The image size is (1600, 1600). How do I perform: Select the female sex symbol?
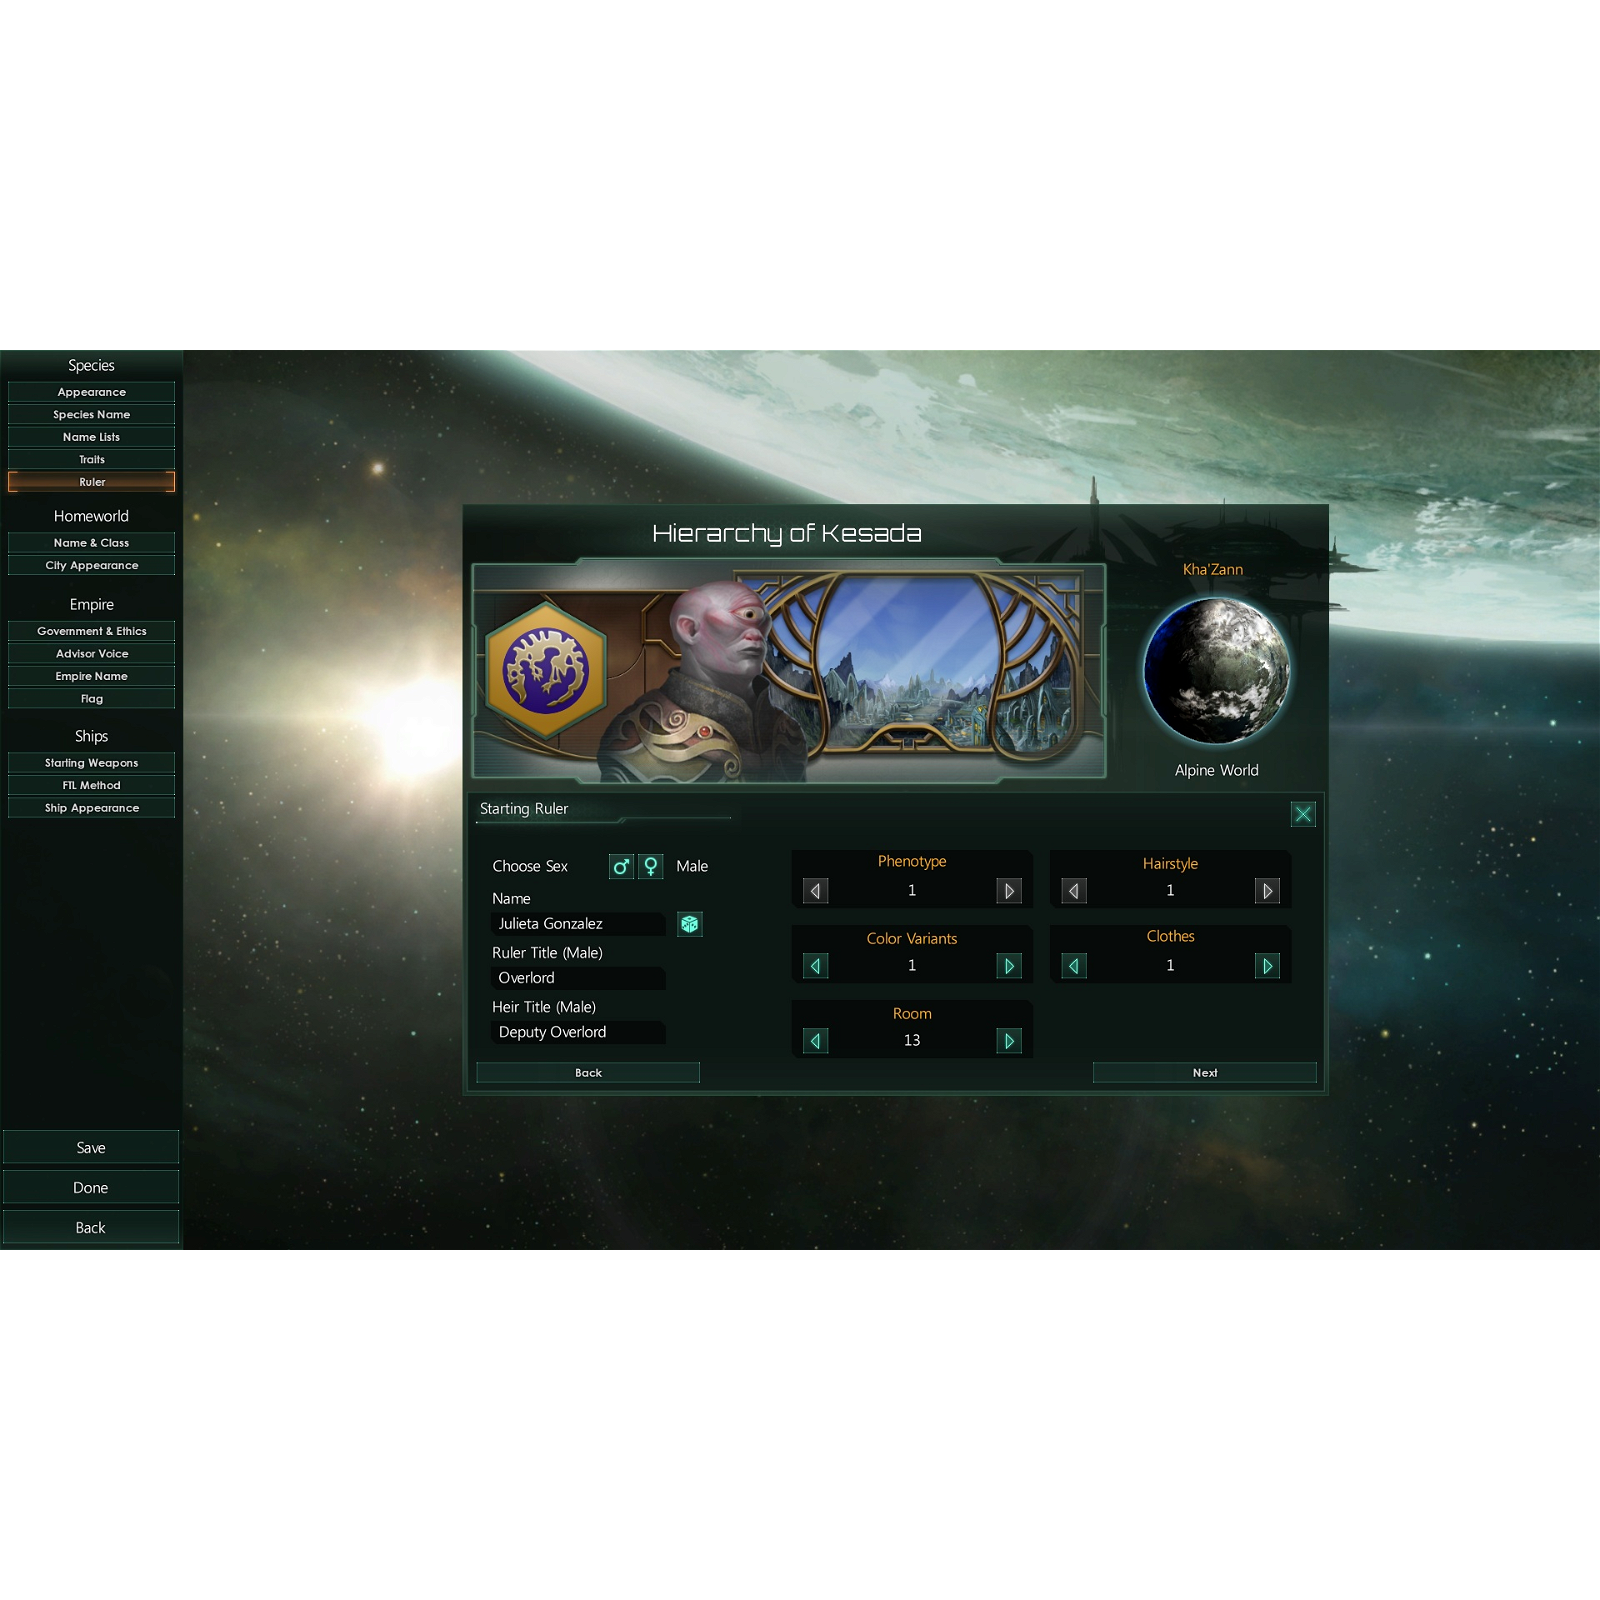pos(650,866)
